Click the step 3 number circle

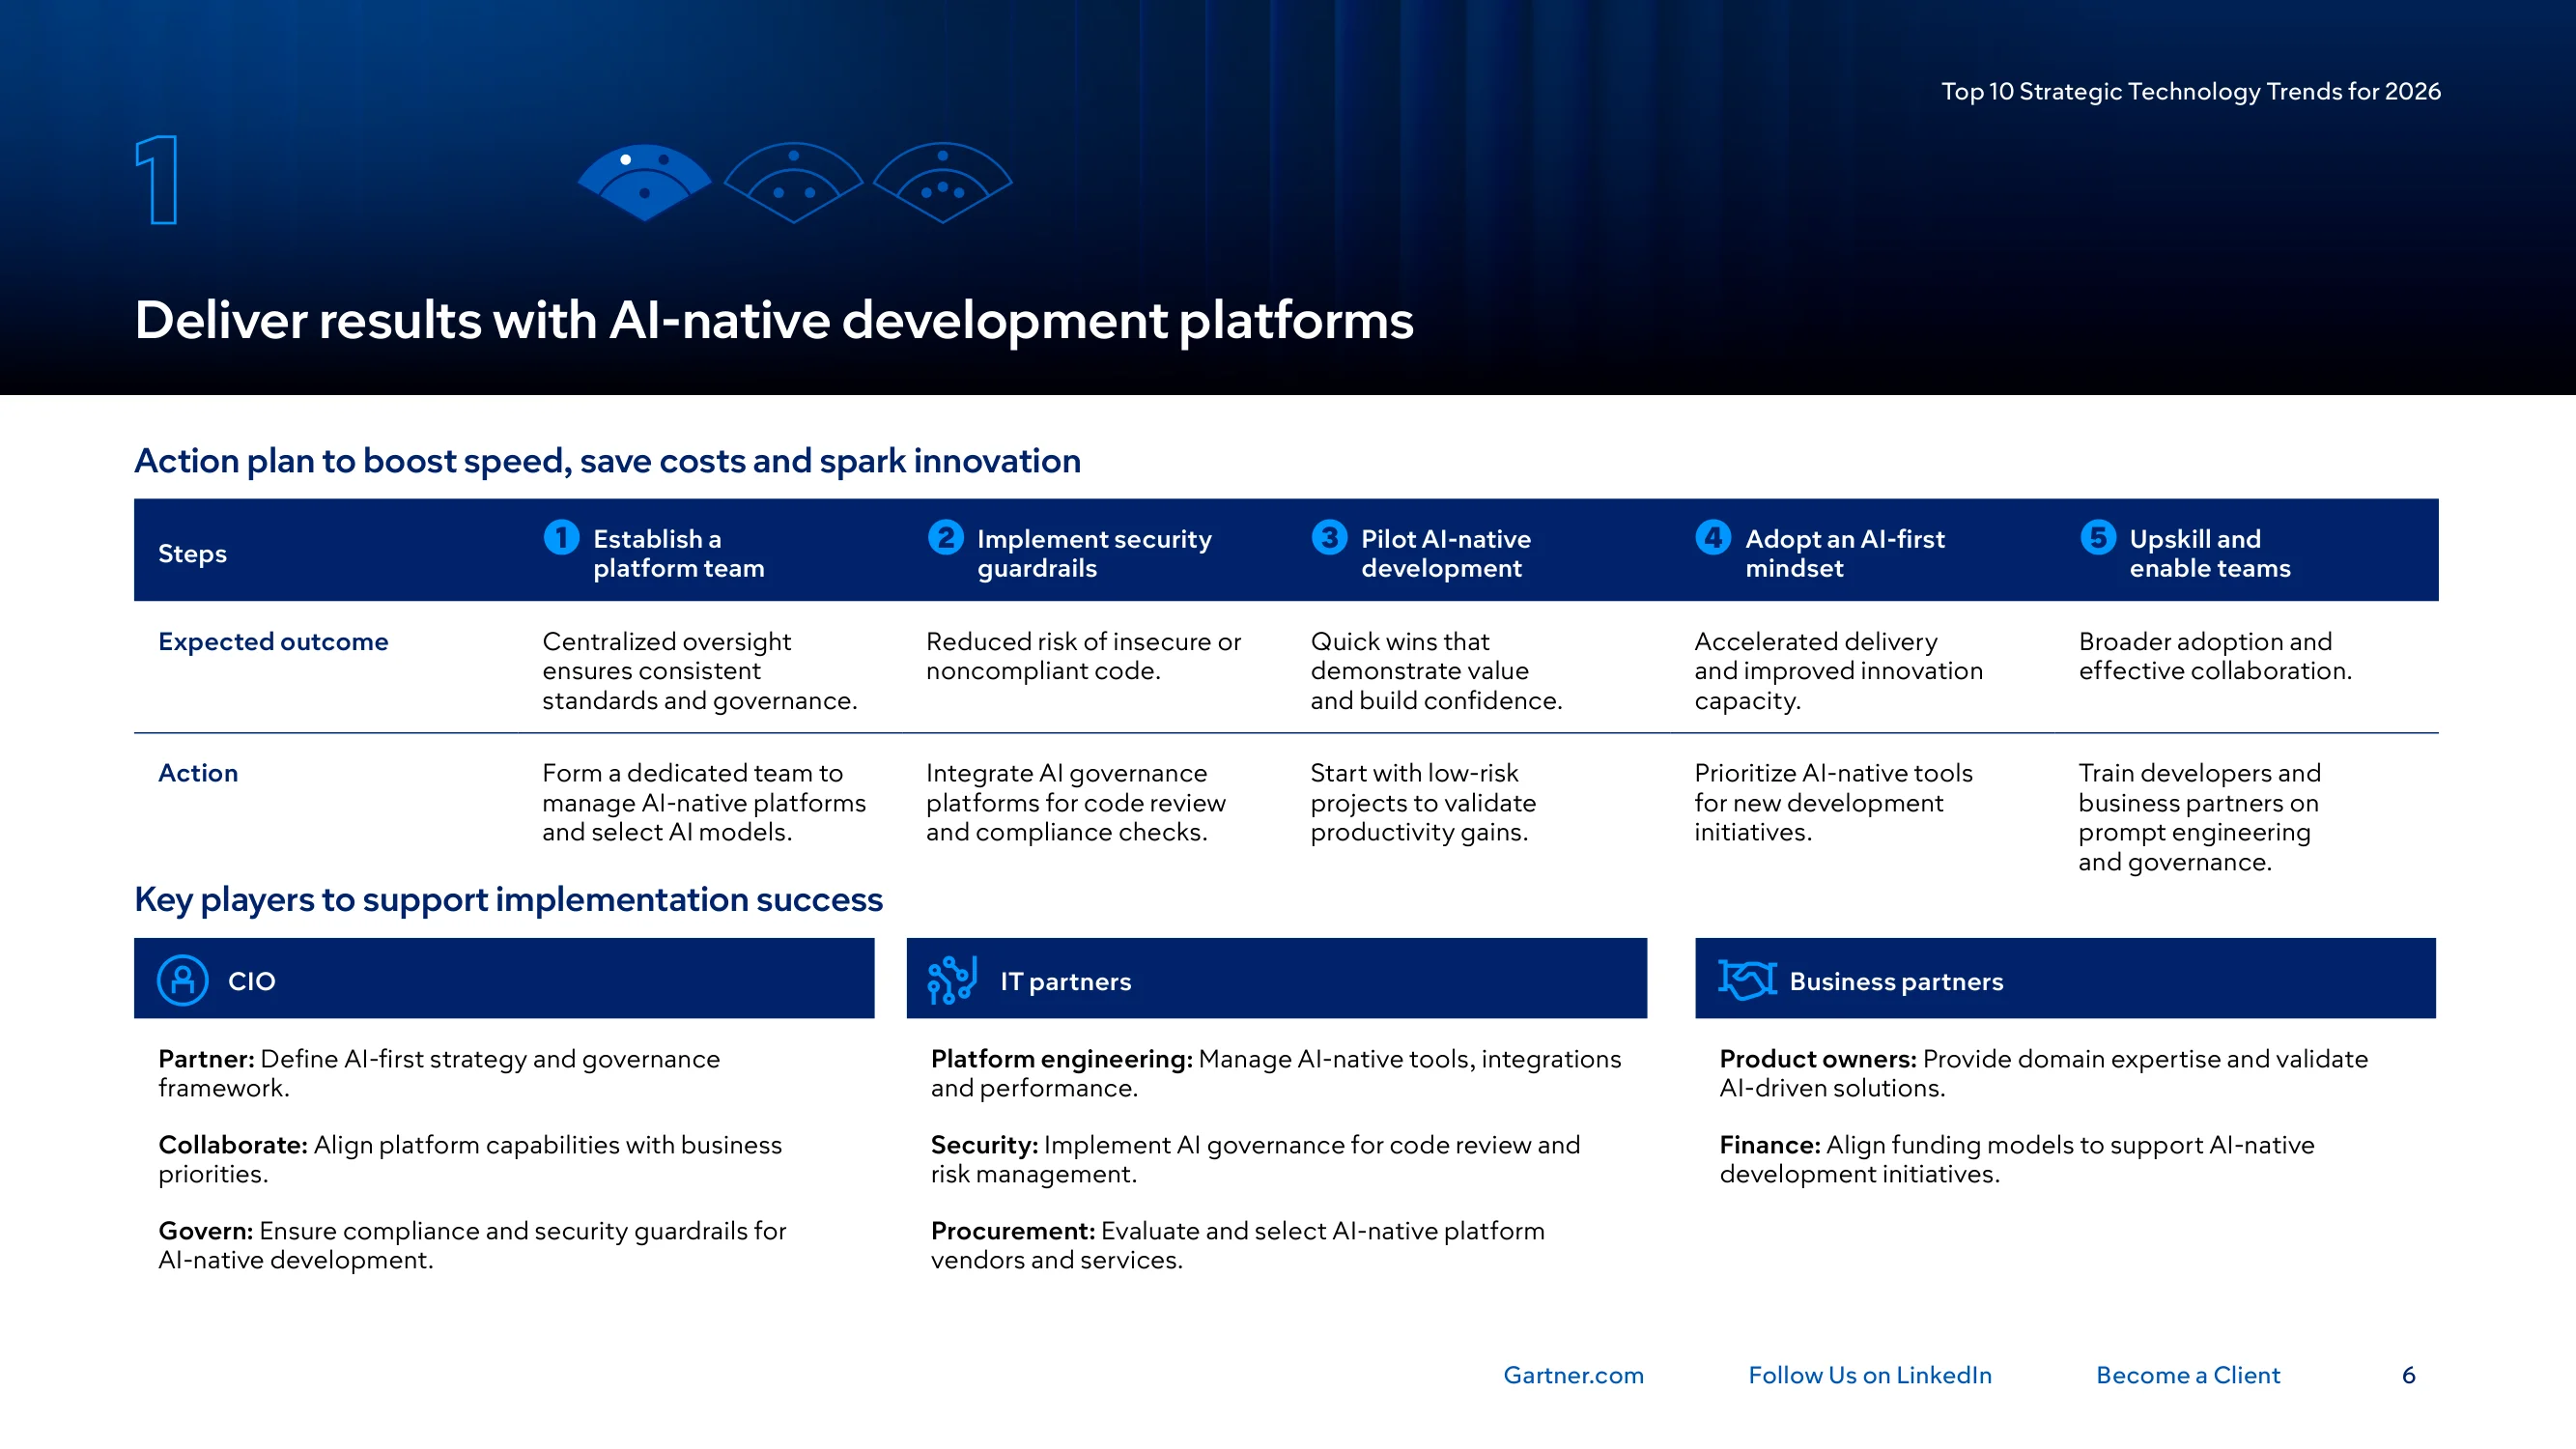coord(1330,537)
